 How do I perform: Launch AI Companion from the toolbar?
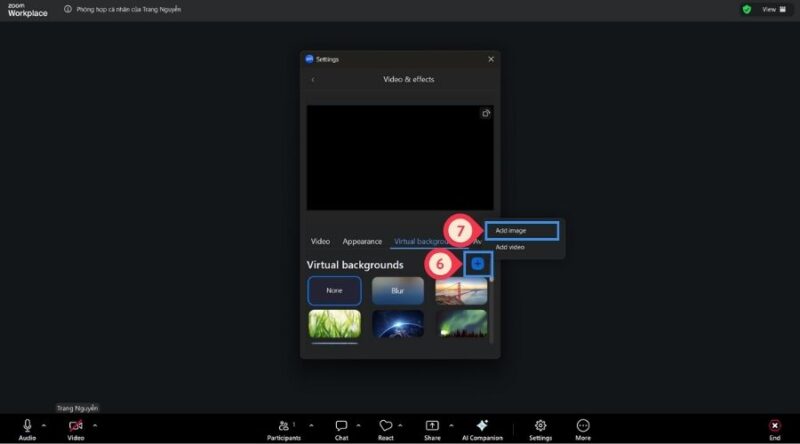(482, 425)
